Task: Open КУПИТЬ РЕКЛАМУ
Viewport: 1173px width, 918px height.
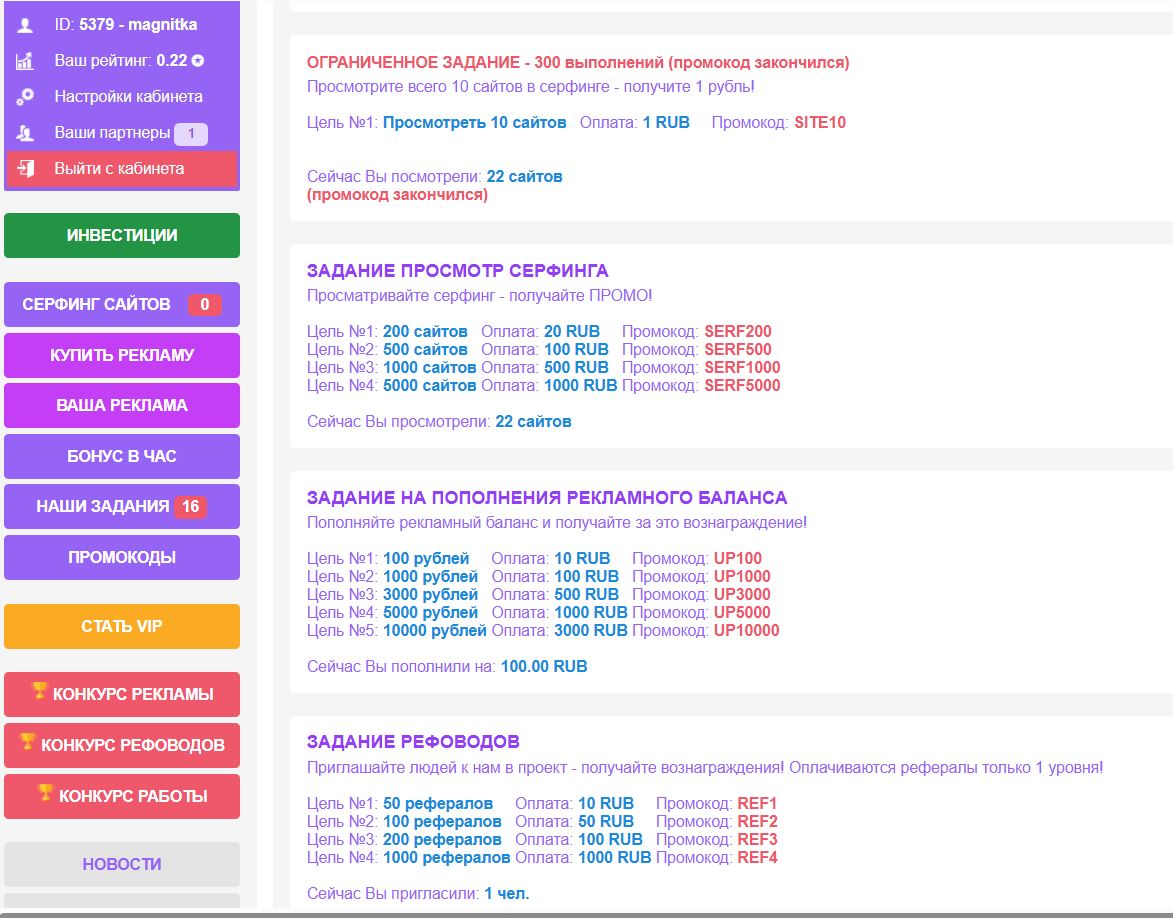Action: click(122, 355)
